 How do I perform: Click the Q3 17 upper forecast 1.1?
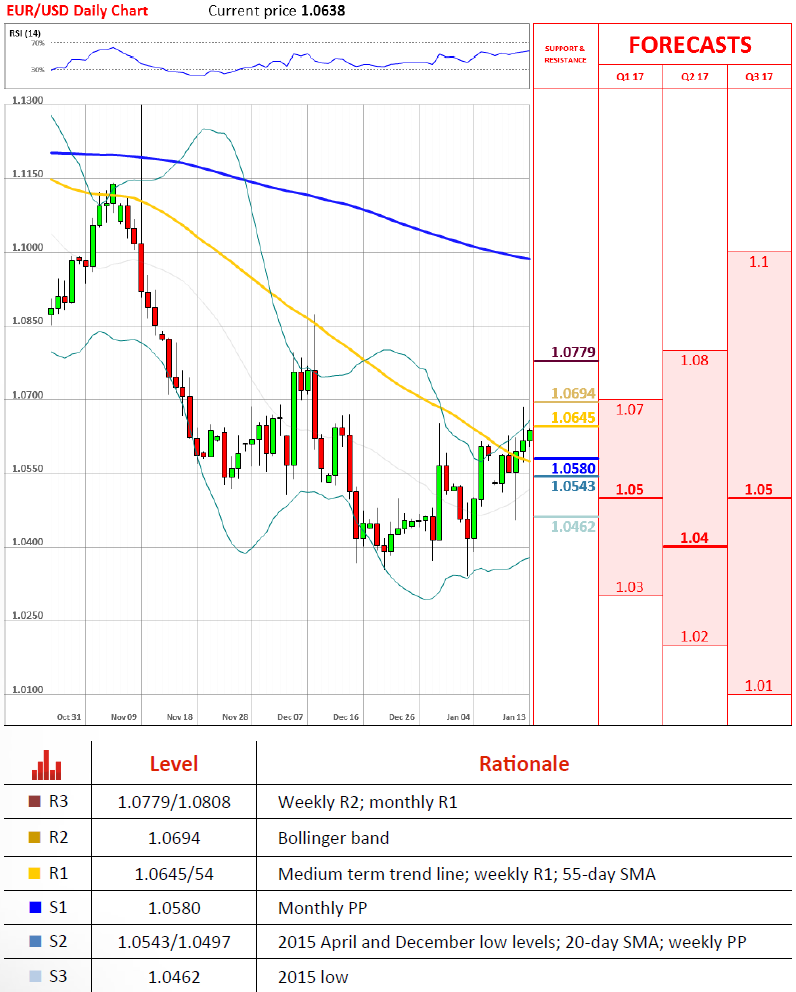759,262
